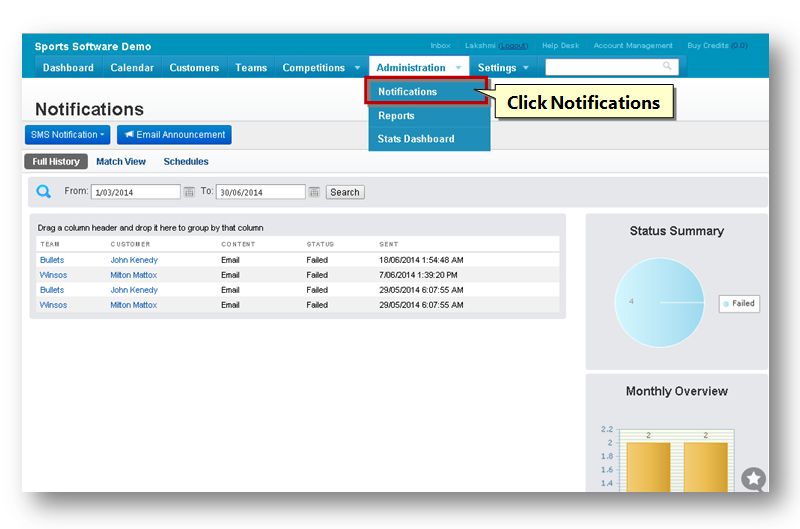Image resolution: width=800 pixels, height=529 pixels.
Task: Click the Failed legend marker in Status Summary
Action: [x=726, y=304]
